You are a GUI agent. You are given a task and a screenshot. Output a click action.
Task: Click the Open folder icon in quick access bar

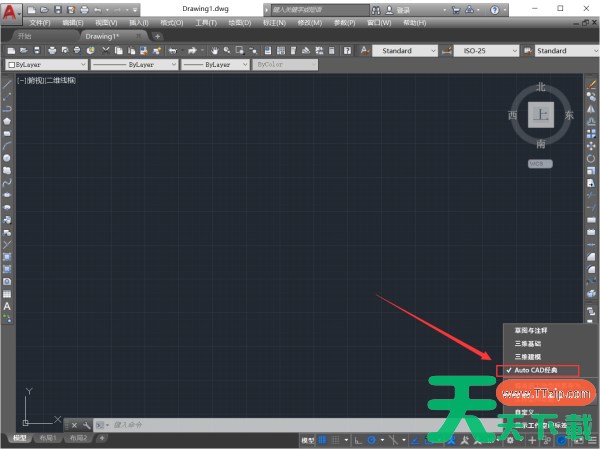44,10
